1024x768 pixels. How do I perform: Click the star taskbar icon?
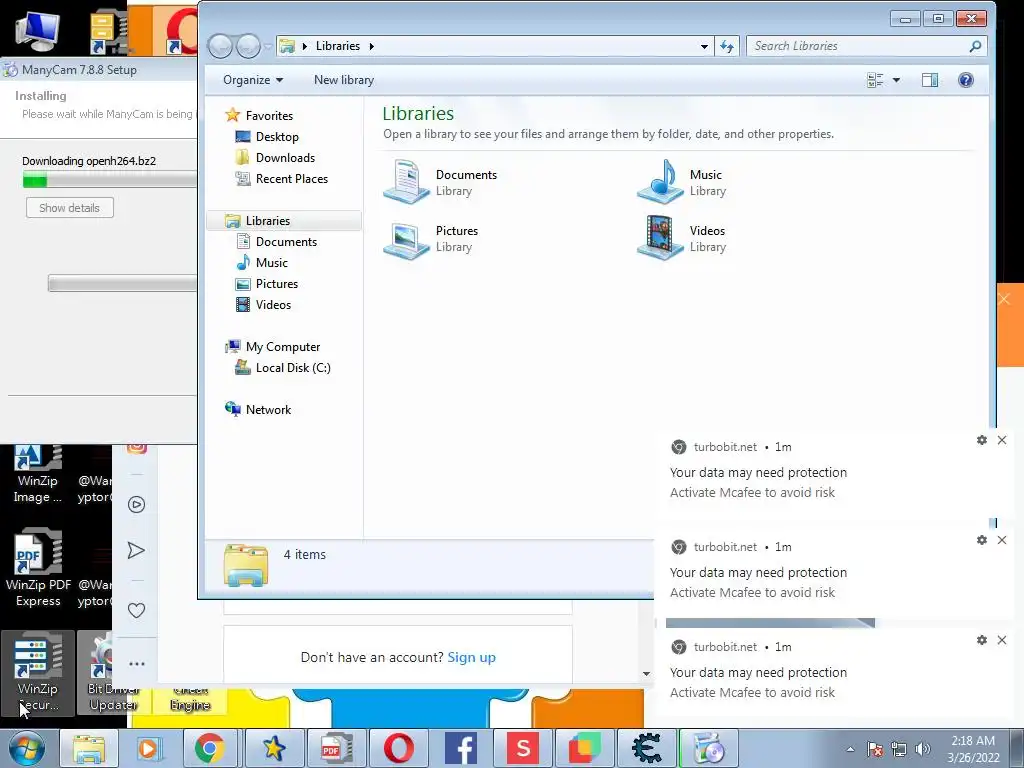pos(274,749)
